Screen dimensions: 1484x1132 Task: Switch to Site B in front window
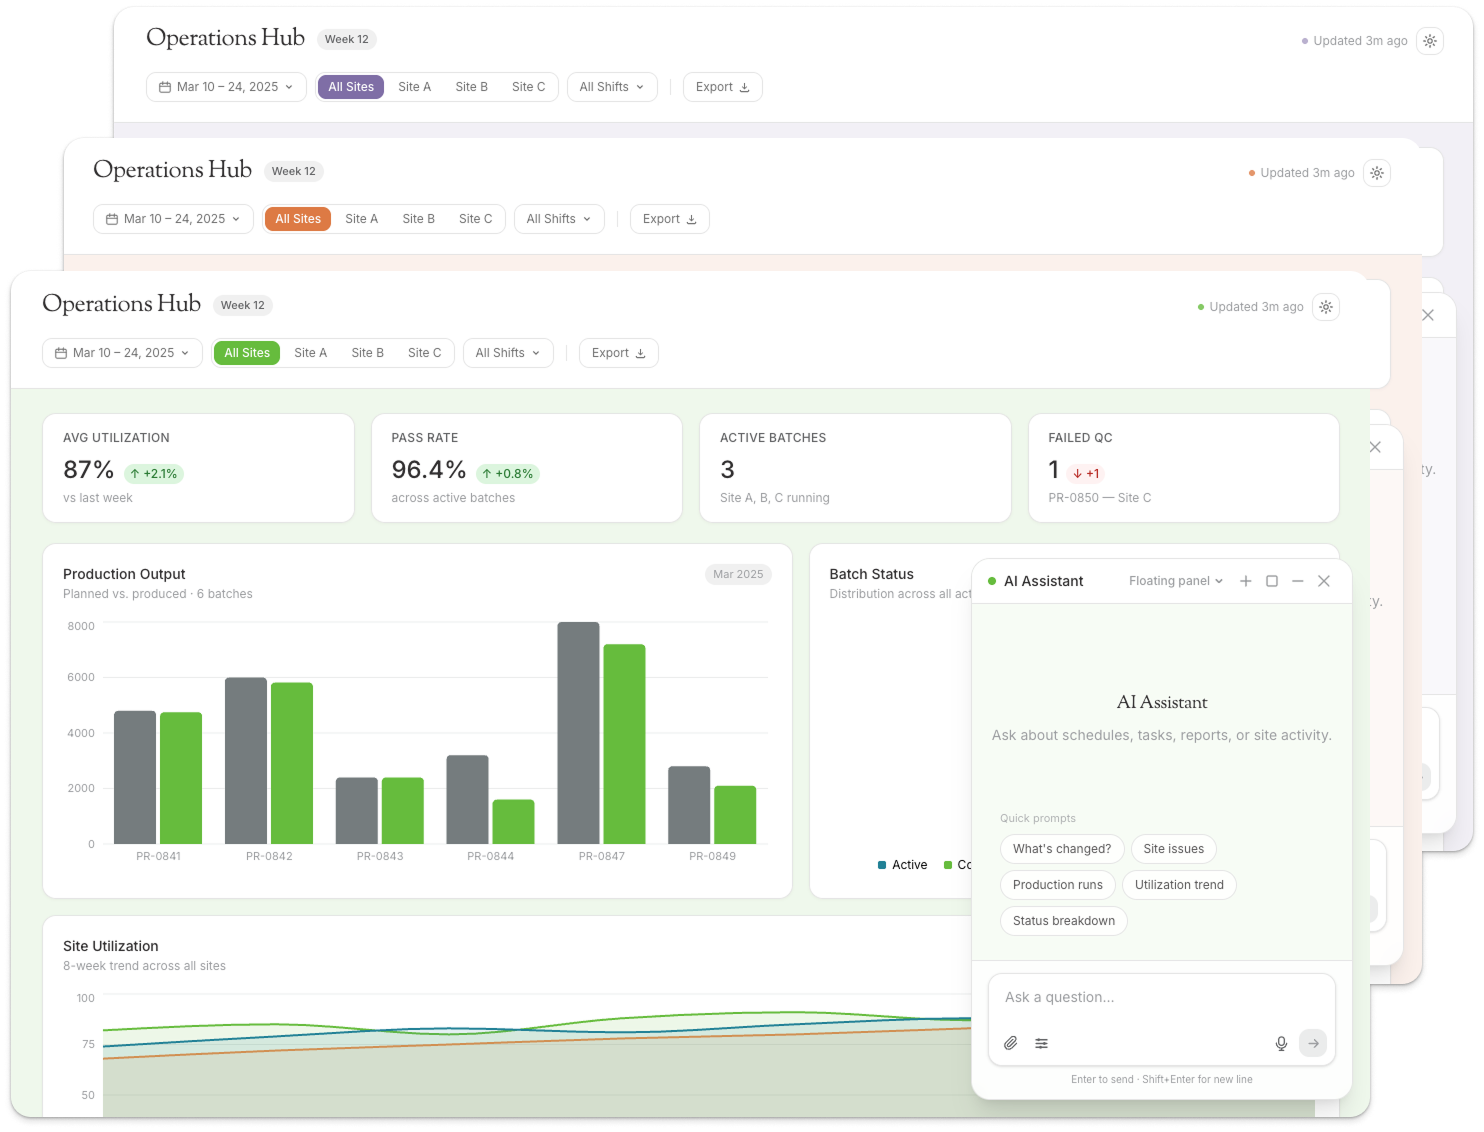tap(368, 353)
